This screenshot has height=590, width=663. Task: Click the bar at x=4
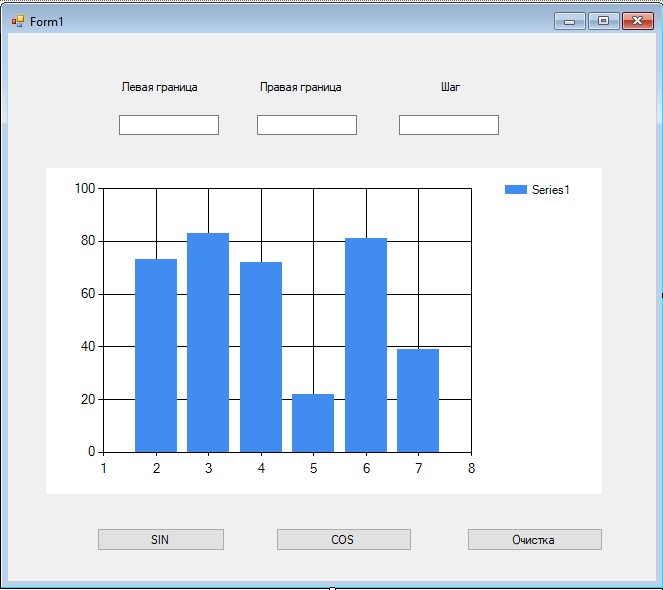[x=261, y=356]
